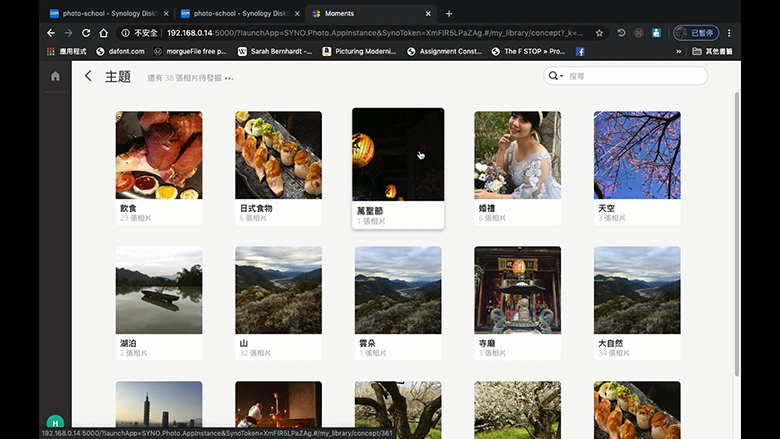Open the Sarah Bernhardt bookmark
The width and height of the screenshot is (780, 439).
click(275, 51)
